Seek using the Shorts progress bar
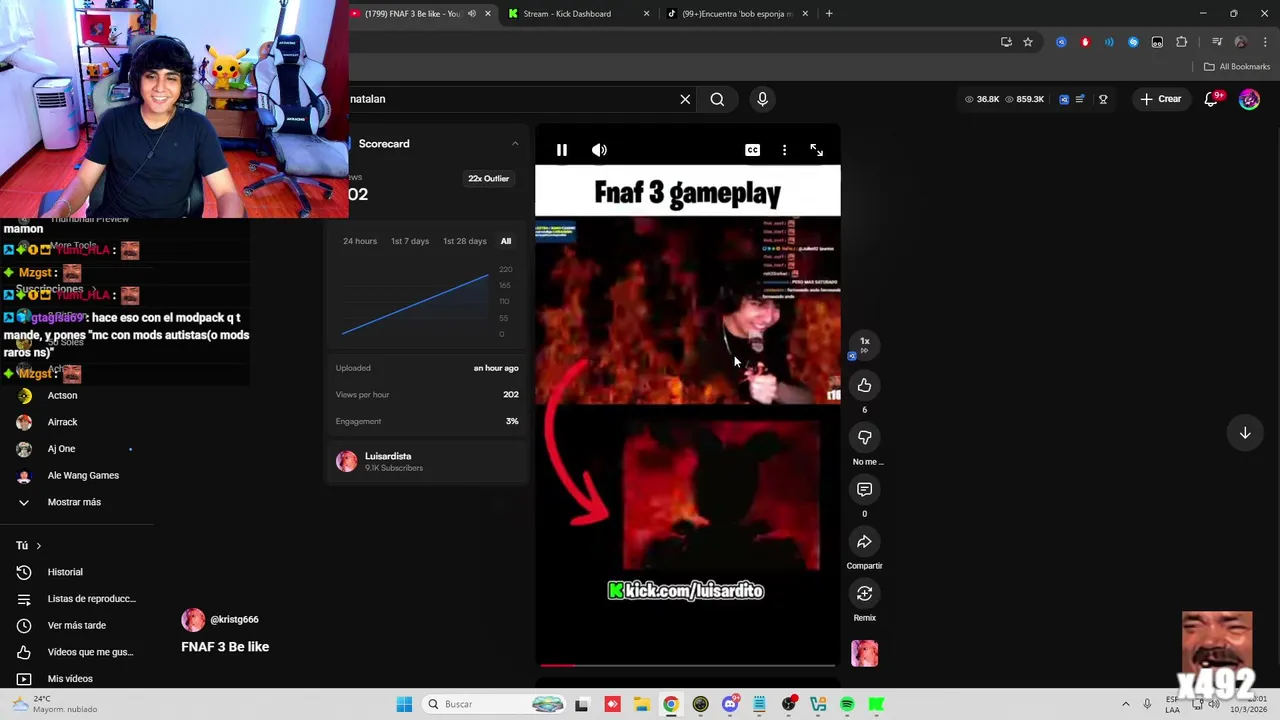This screenshot has width=1280, height=720. [688, 664]
